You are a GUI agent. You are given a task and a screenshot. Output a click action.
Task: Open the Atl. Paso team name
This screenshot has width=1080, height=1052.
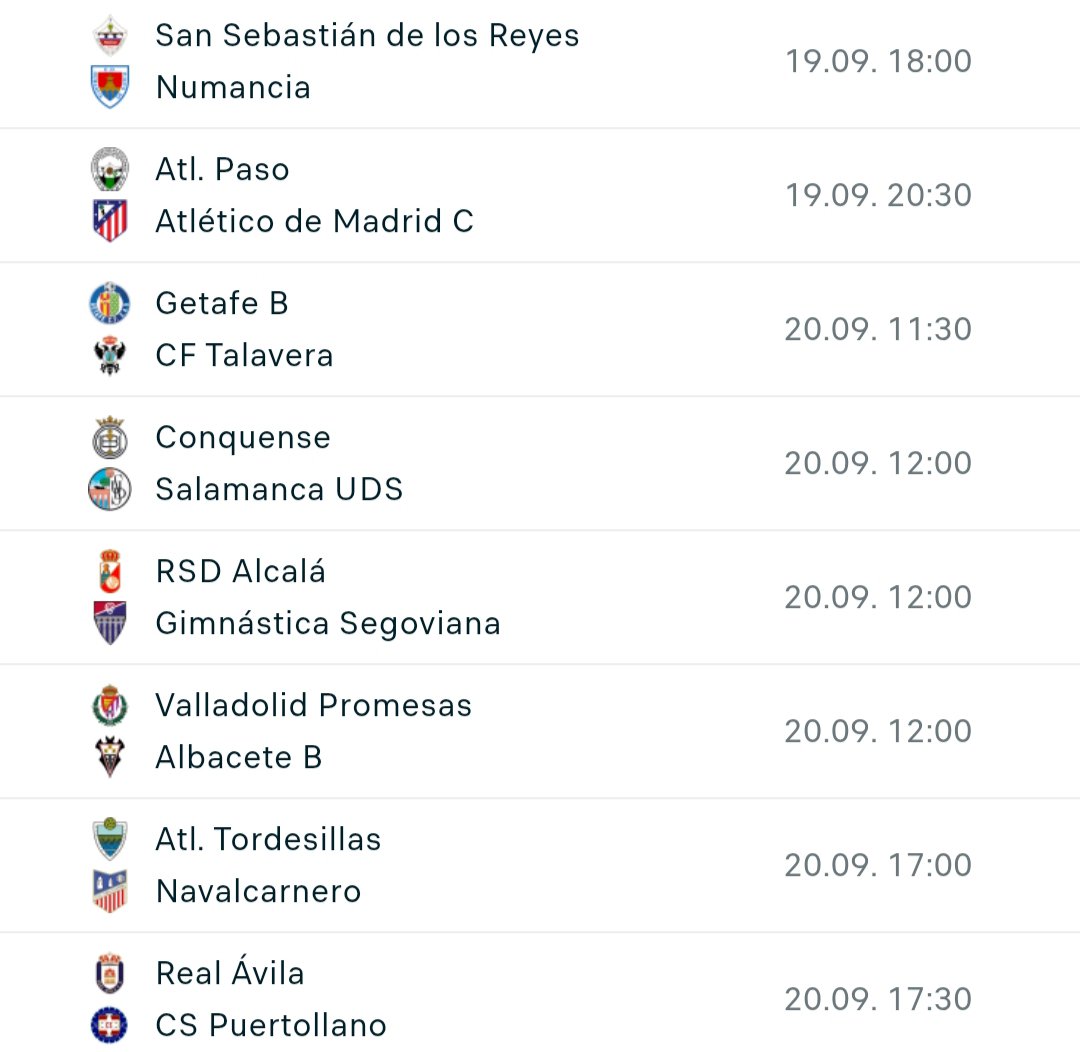222,169
